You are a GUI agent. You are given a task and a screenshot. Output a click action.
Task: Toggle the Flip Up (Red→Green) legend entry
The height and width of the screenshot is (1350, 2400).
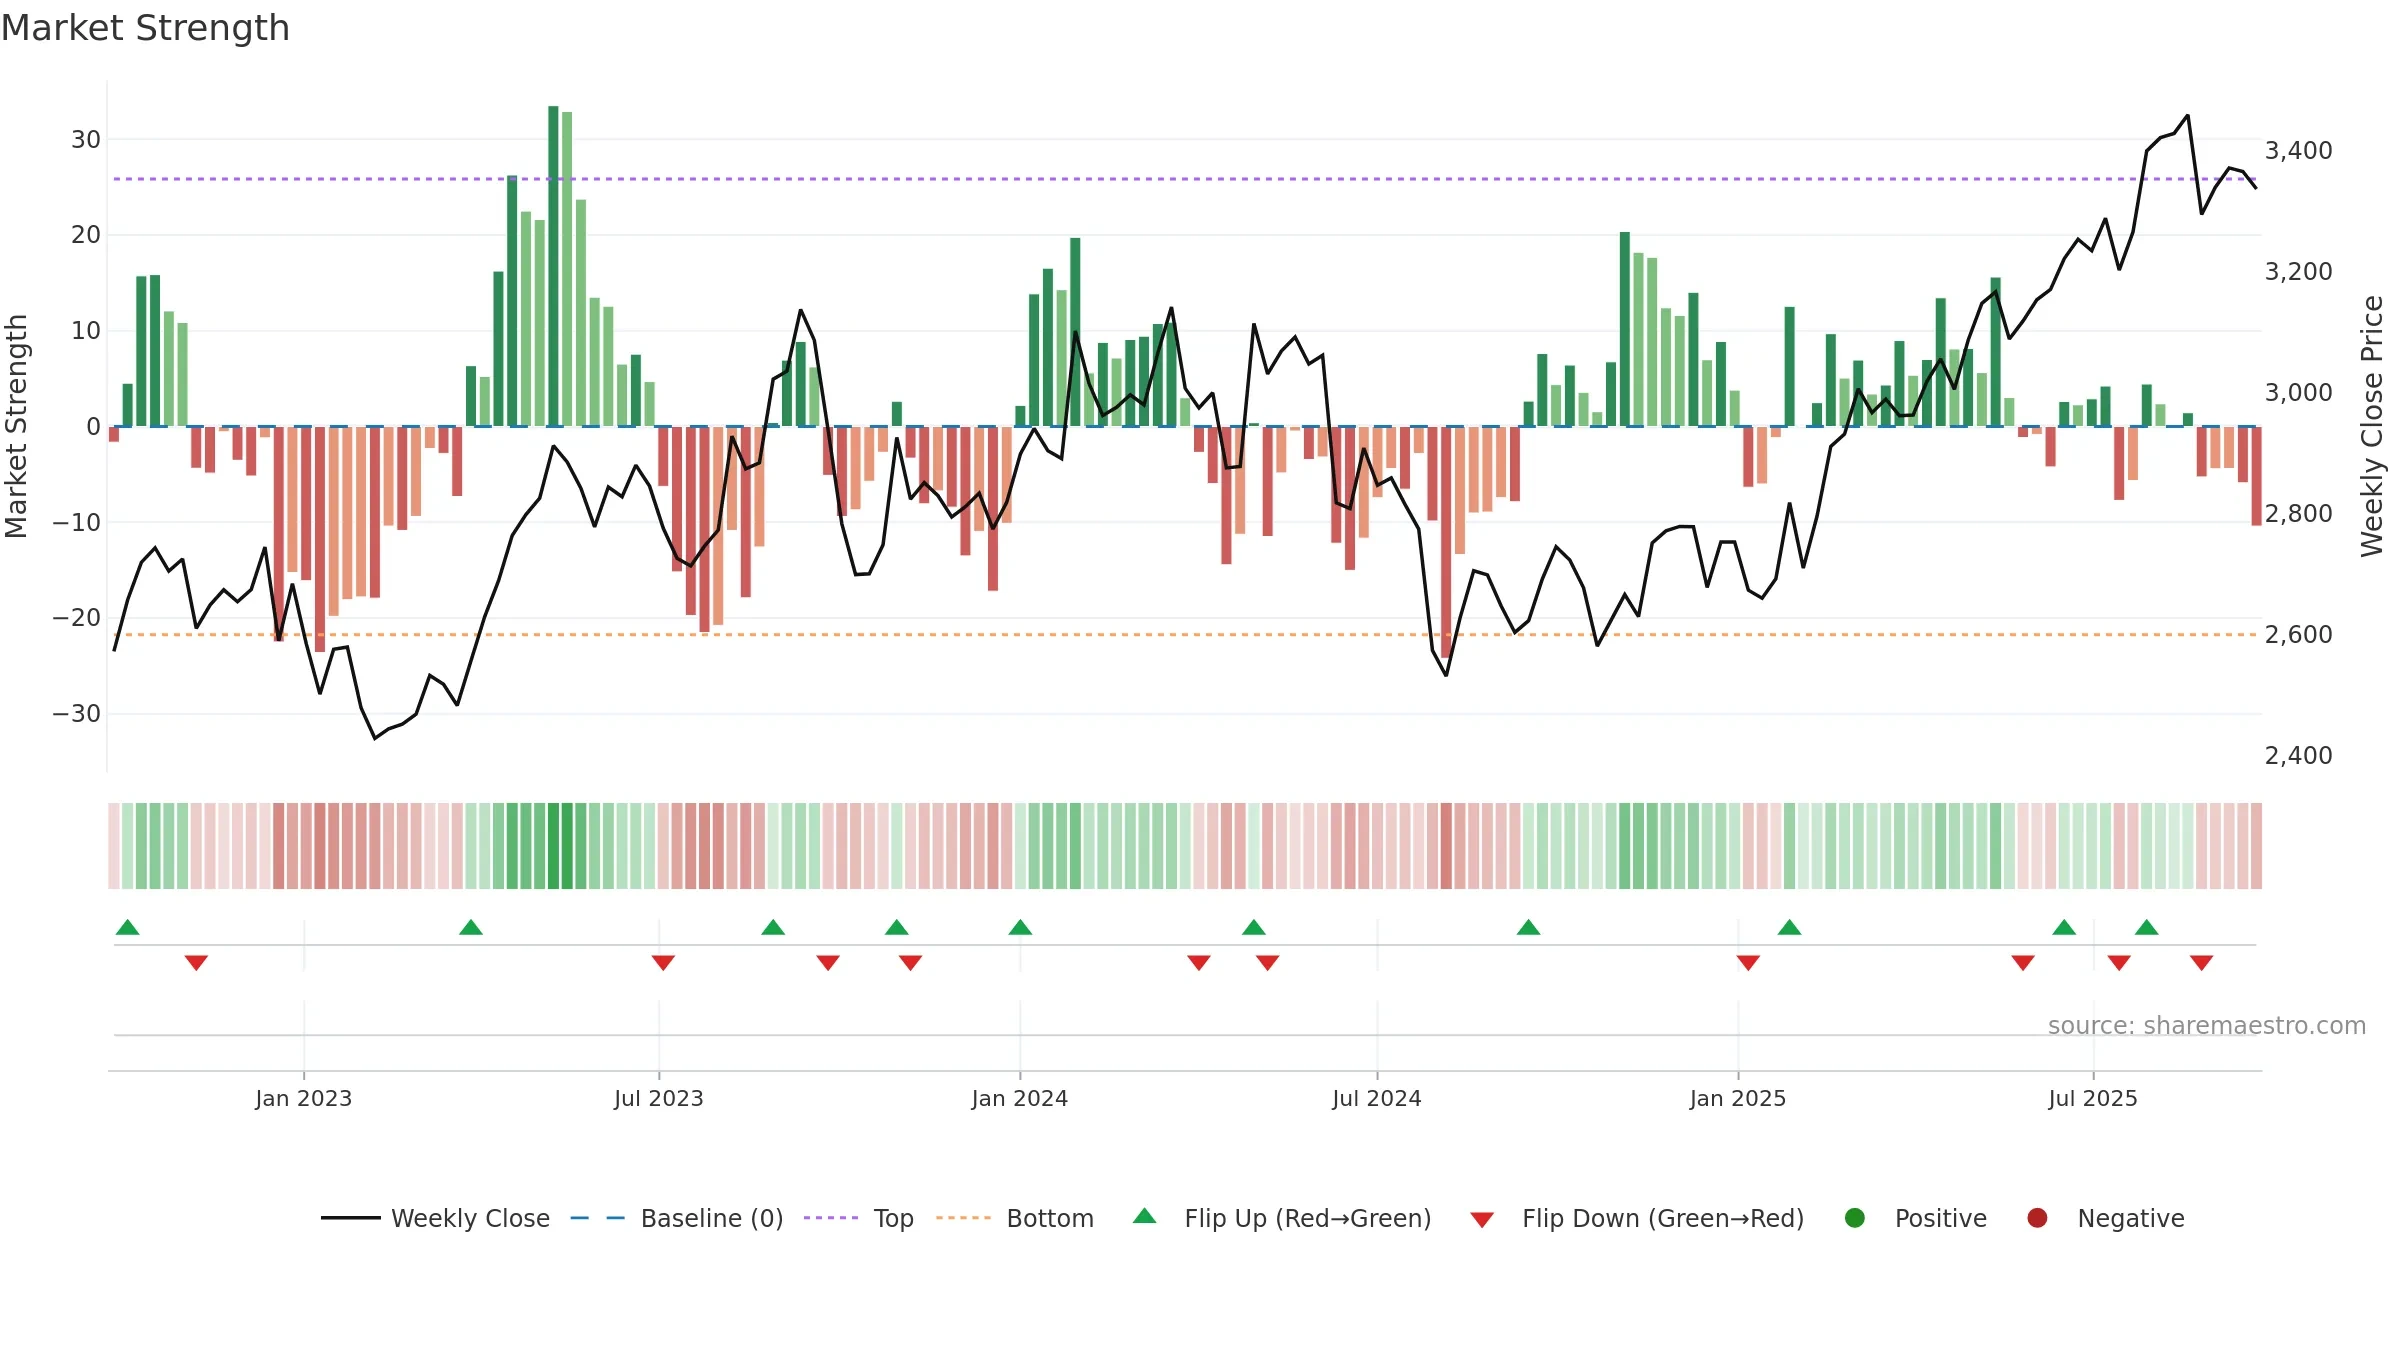pos(1282,1218)
